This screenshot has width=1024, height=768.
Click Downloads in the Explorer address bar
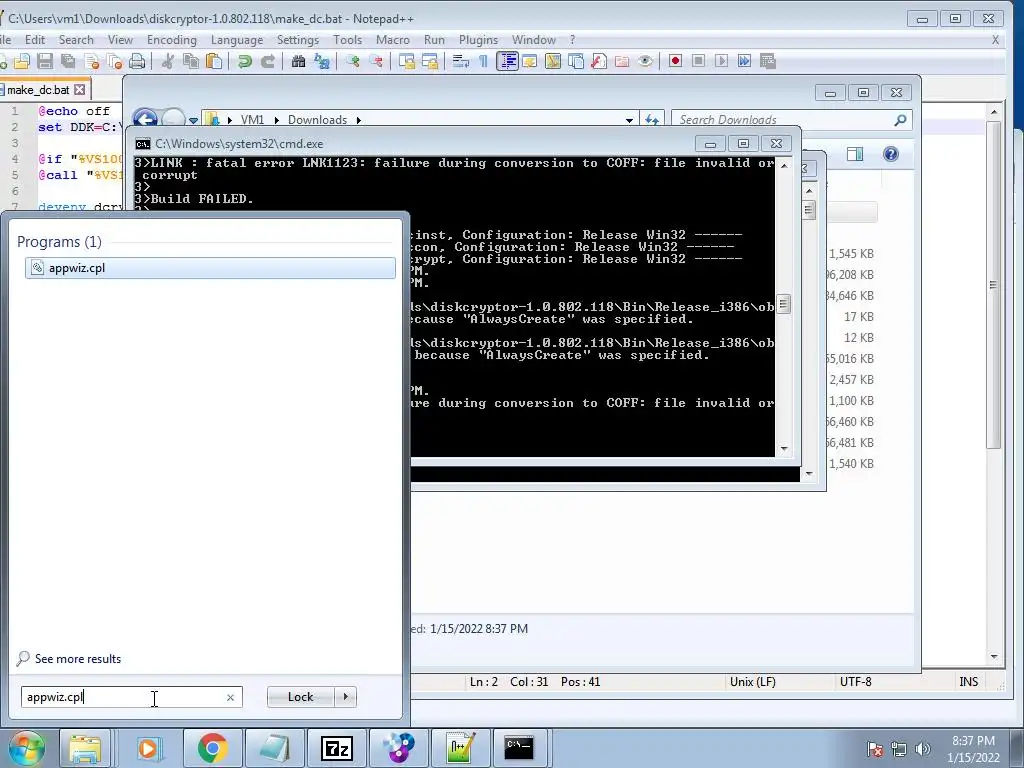coord(317,120)
